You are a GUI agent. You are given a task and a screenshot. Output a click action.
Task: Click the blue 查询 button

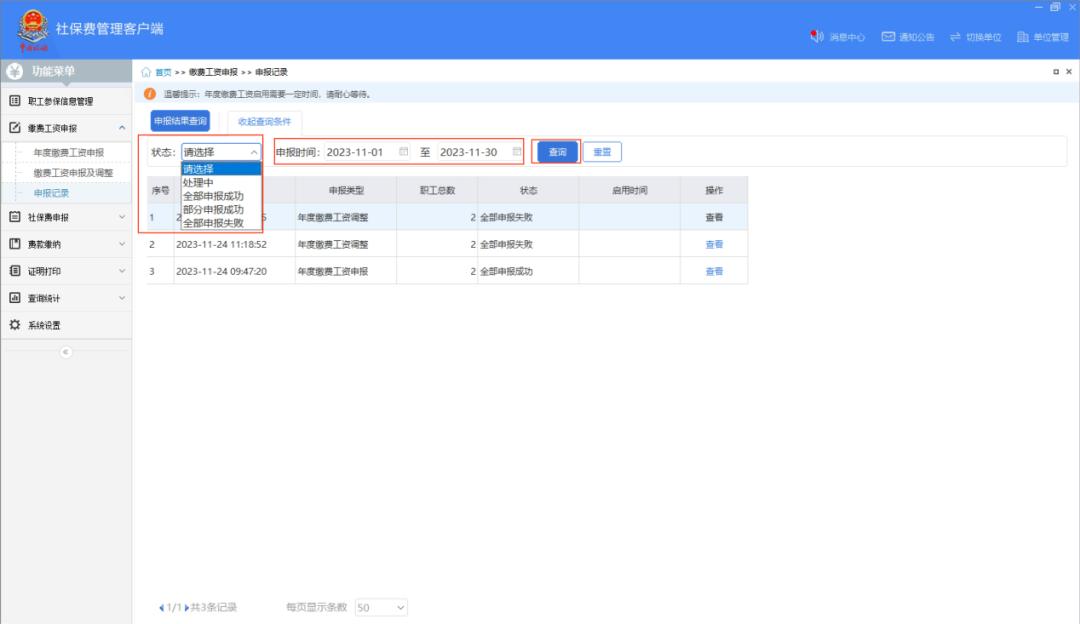(x=557, y=152)
